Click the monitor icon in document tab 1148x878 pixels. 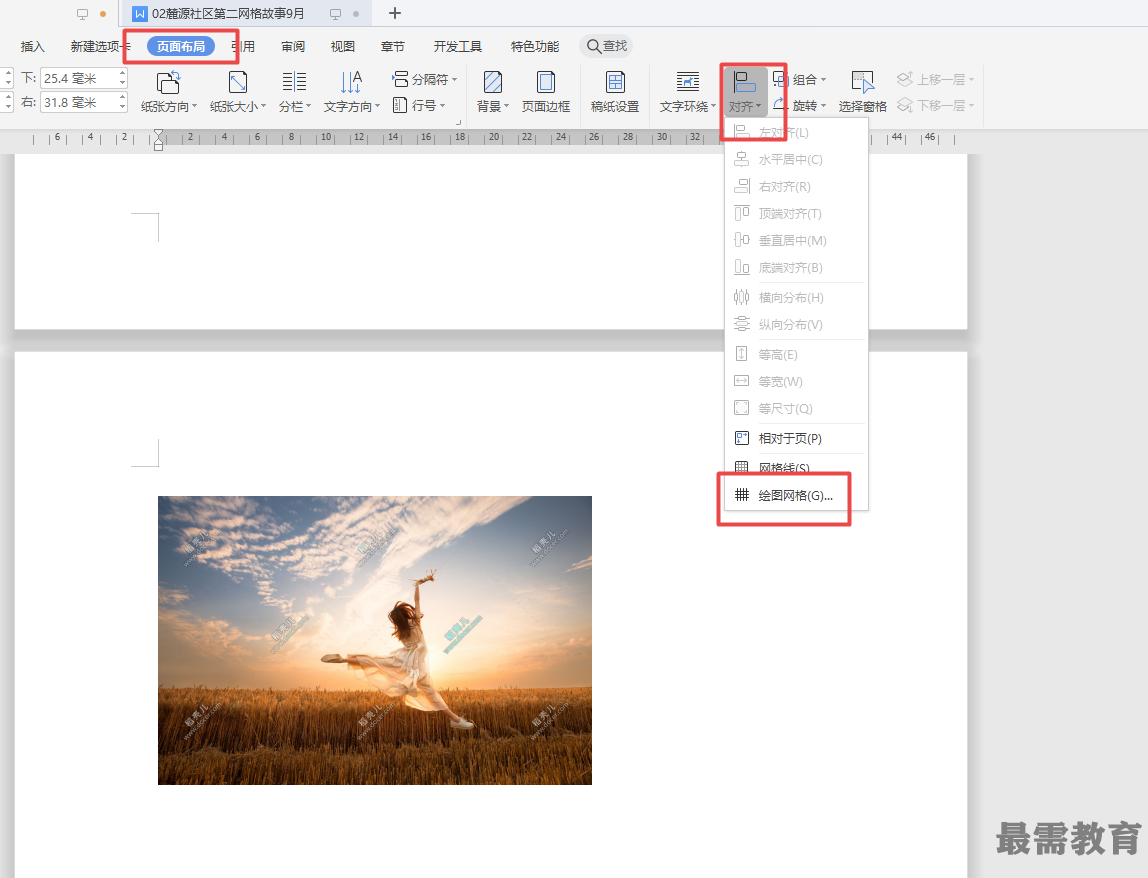[335, 14]
